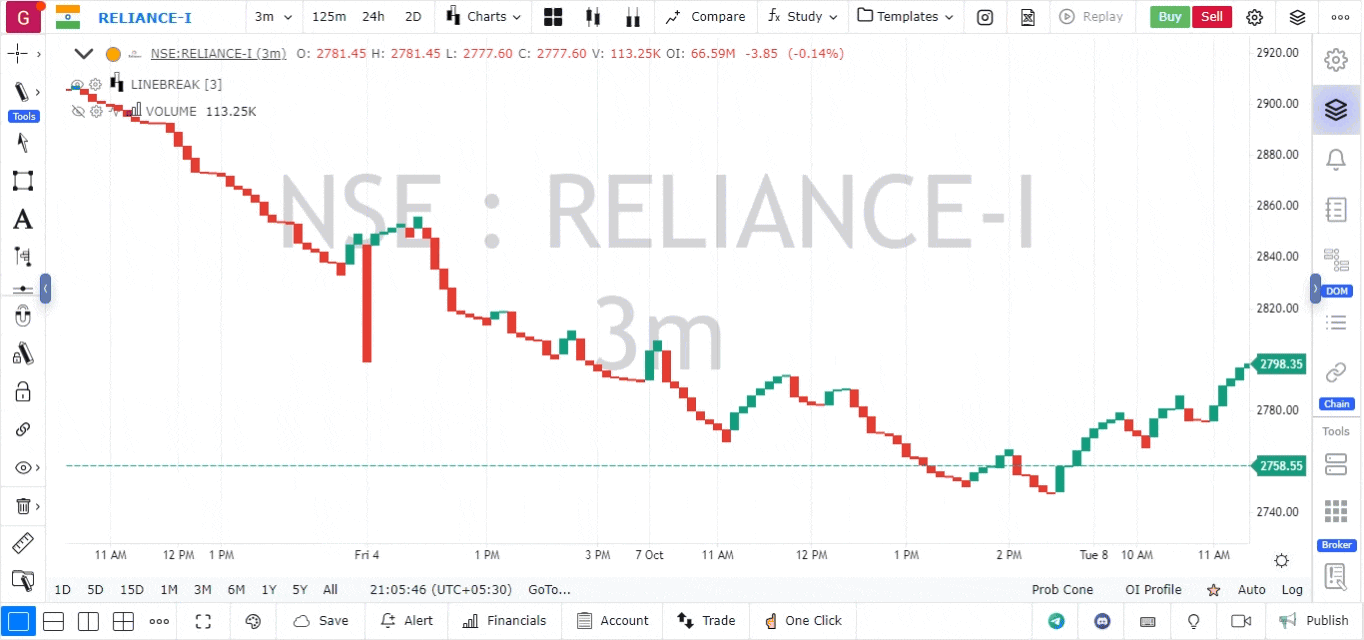Click the Telegram icon in bottom bar

coord(1056,621)
